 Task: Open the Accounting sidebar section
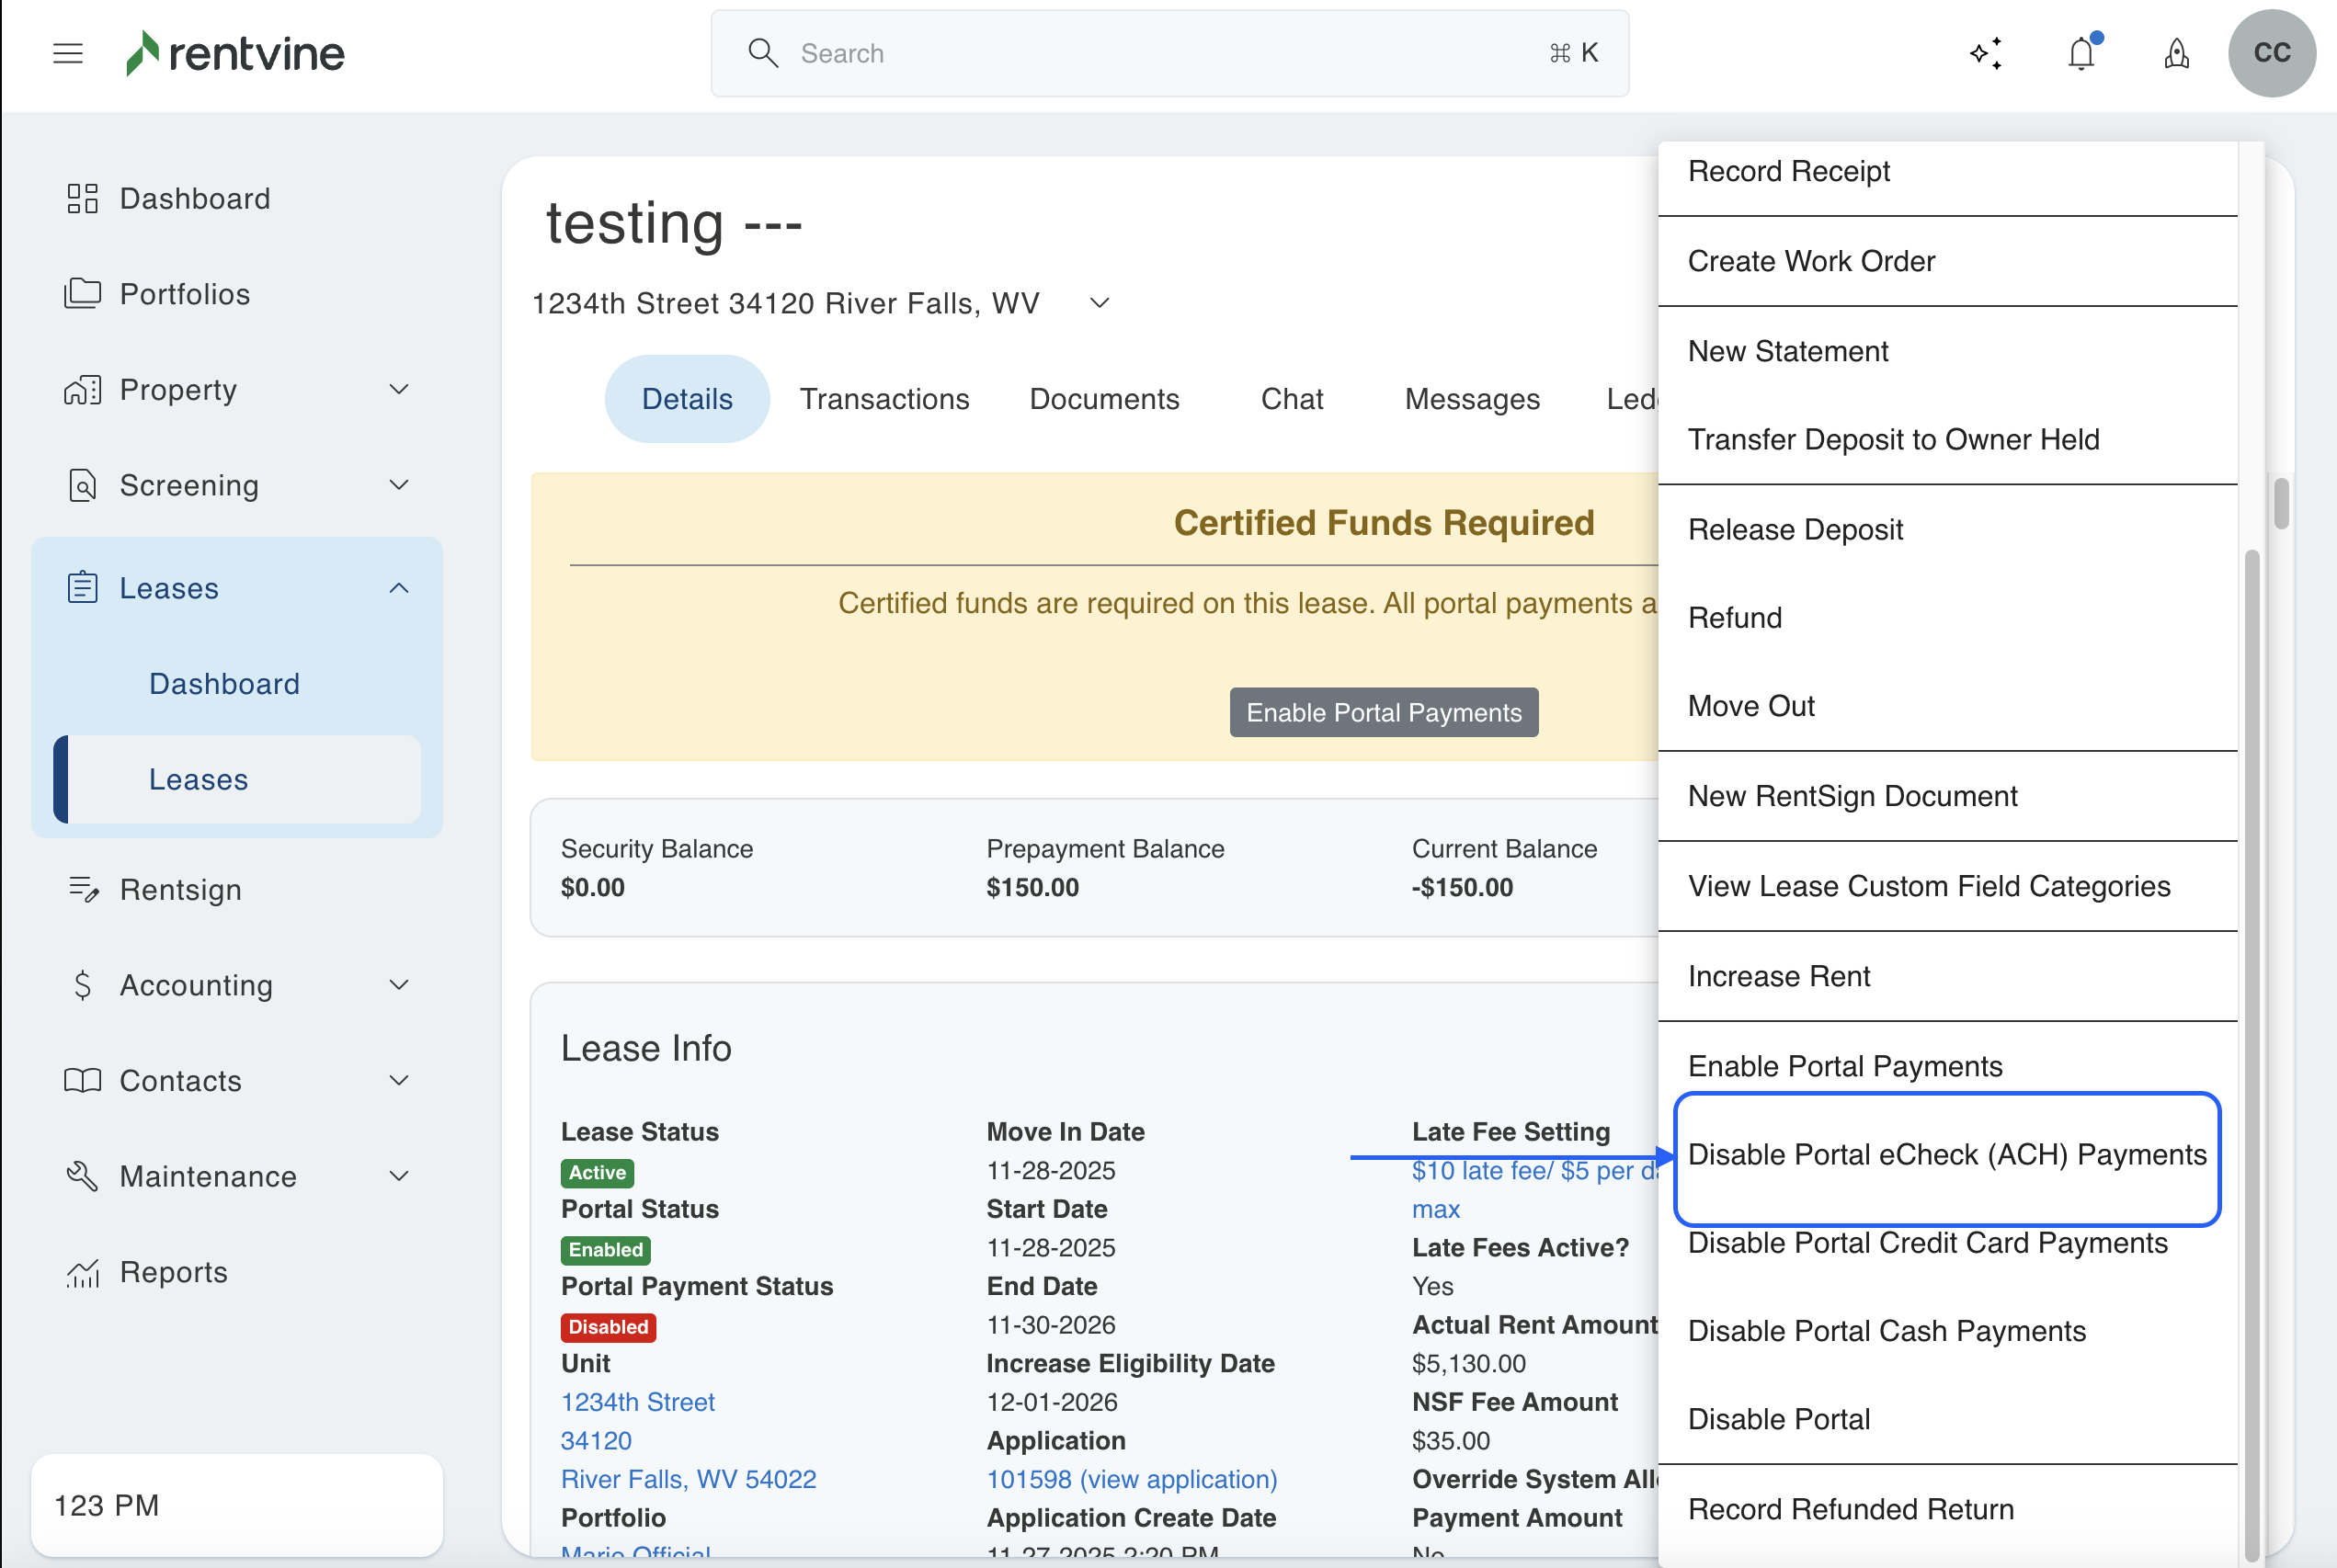(195, 985)
